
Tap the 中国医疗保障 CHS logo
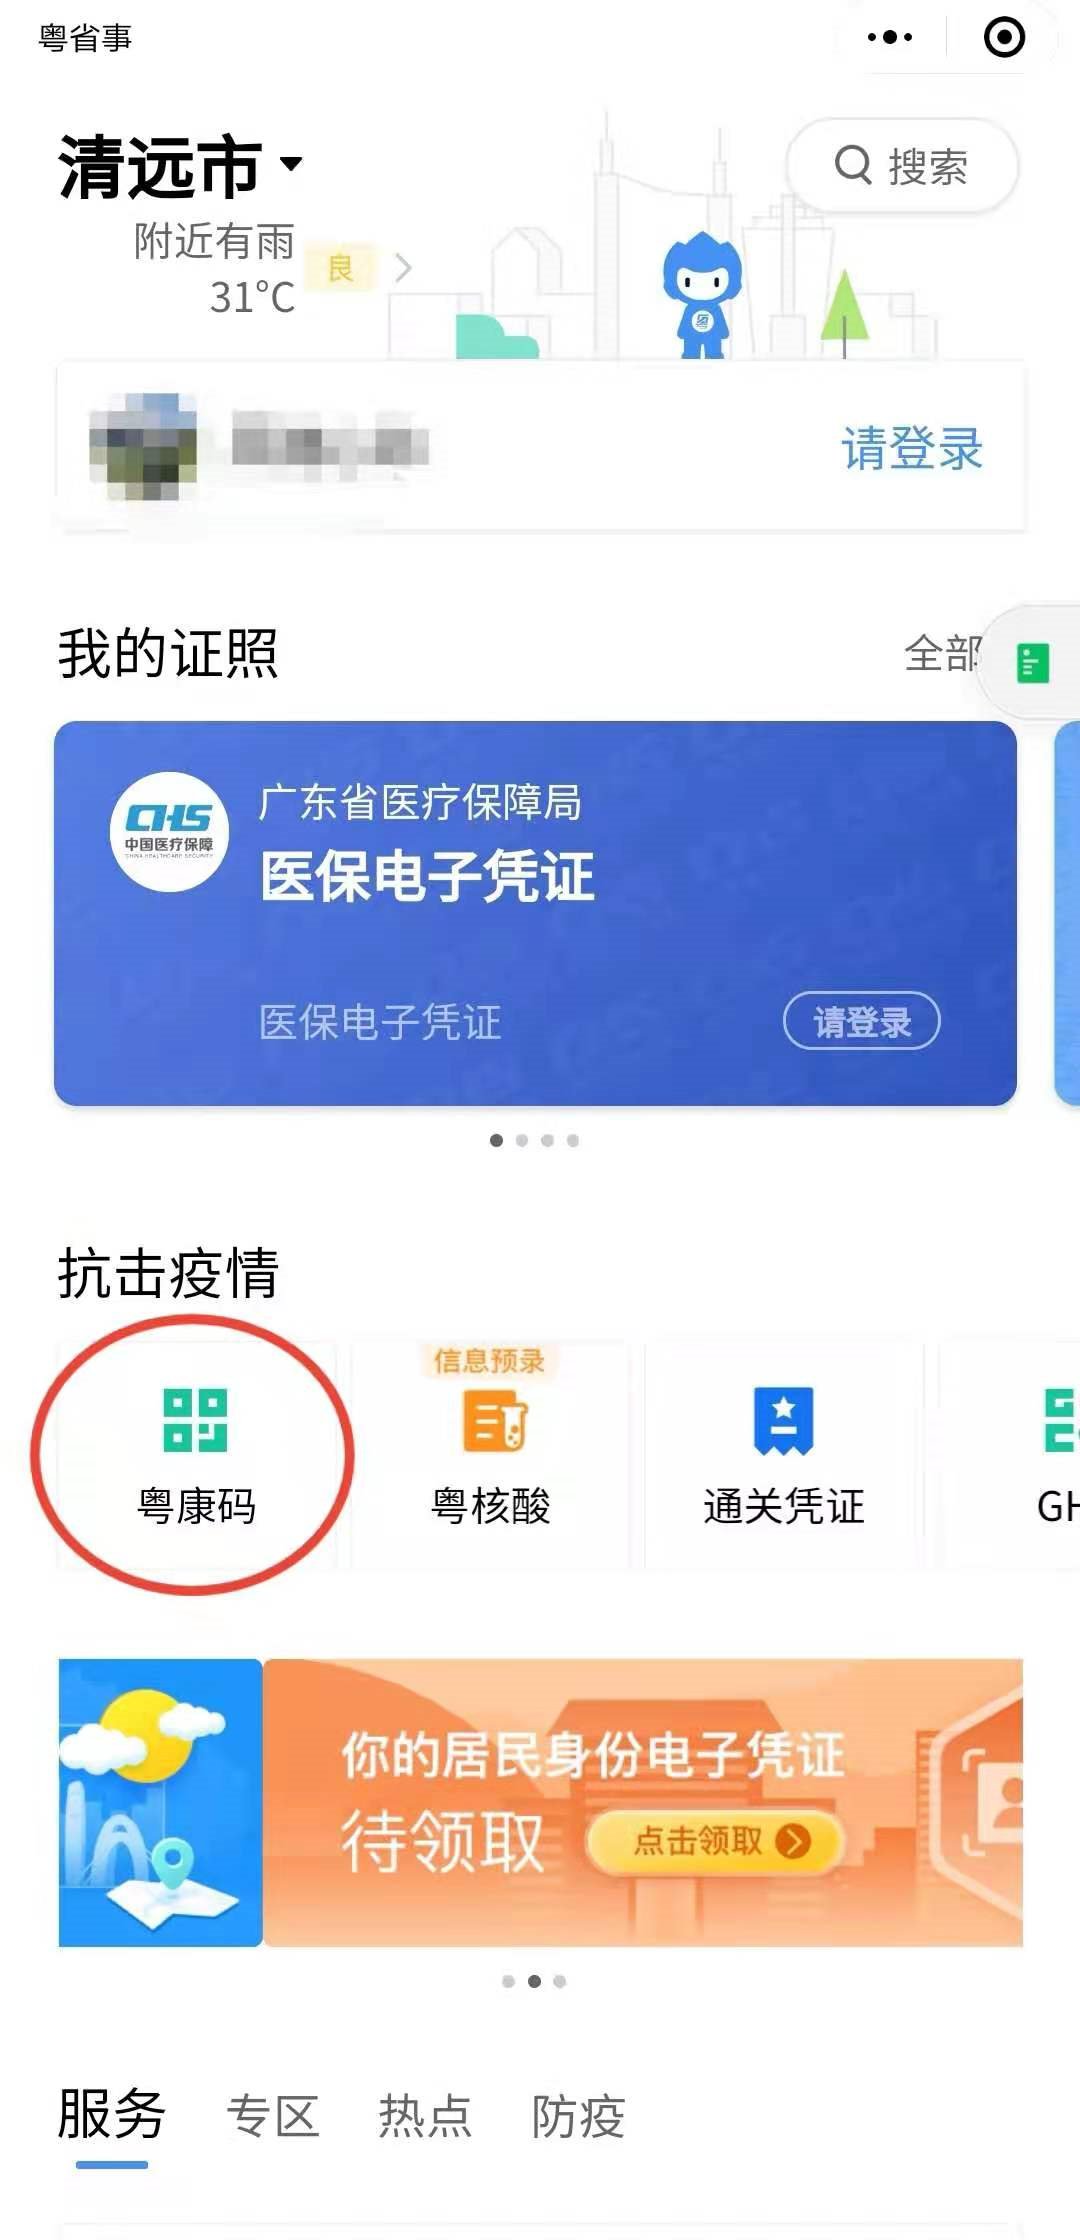[x=169, y=831]
